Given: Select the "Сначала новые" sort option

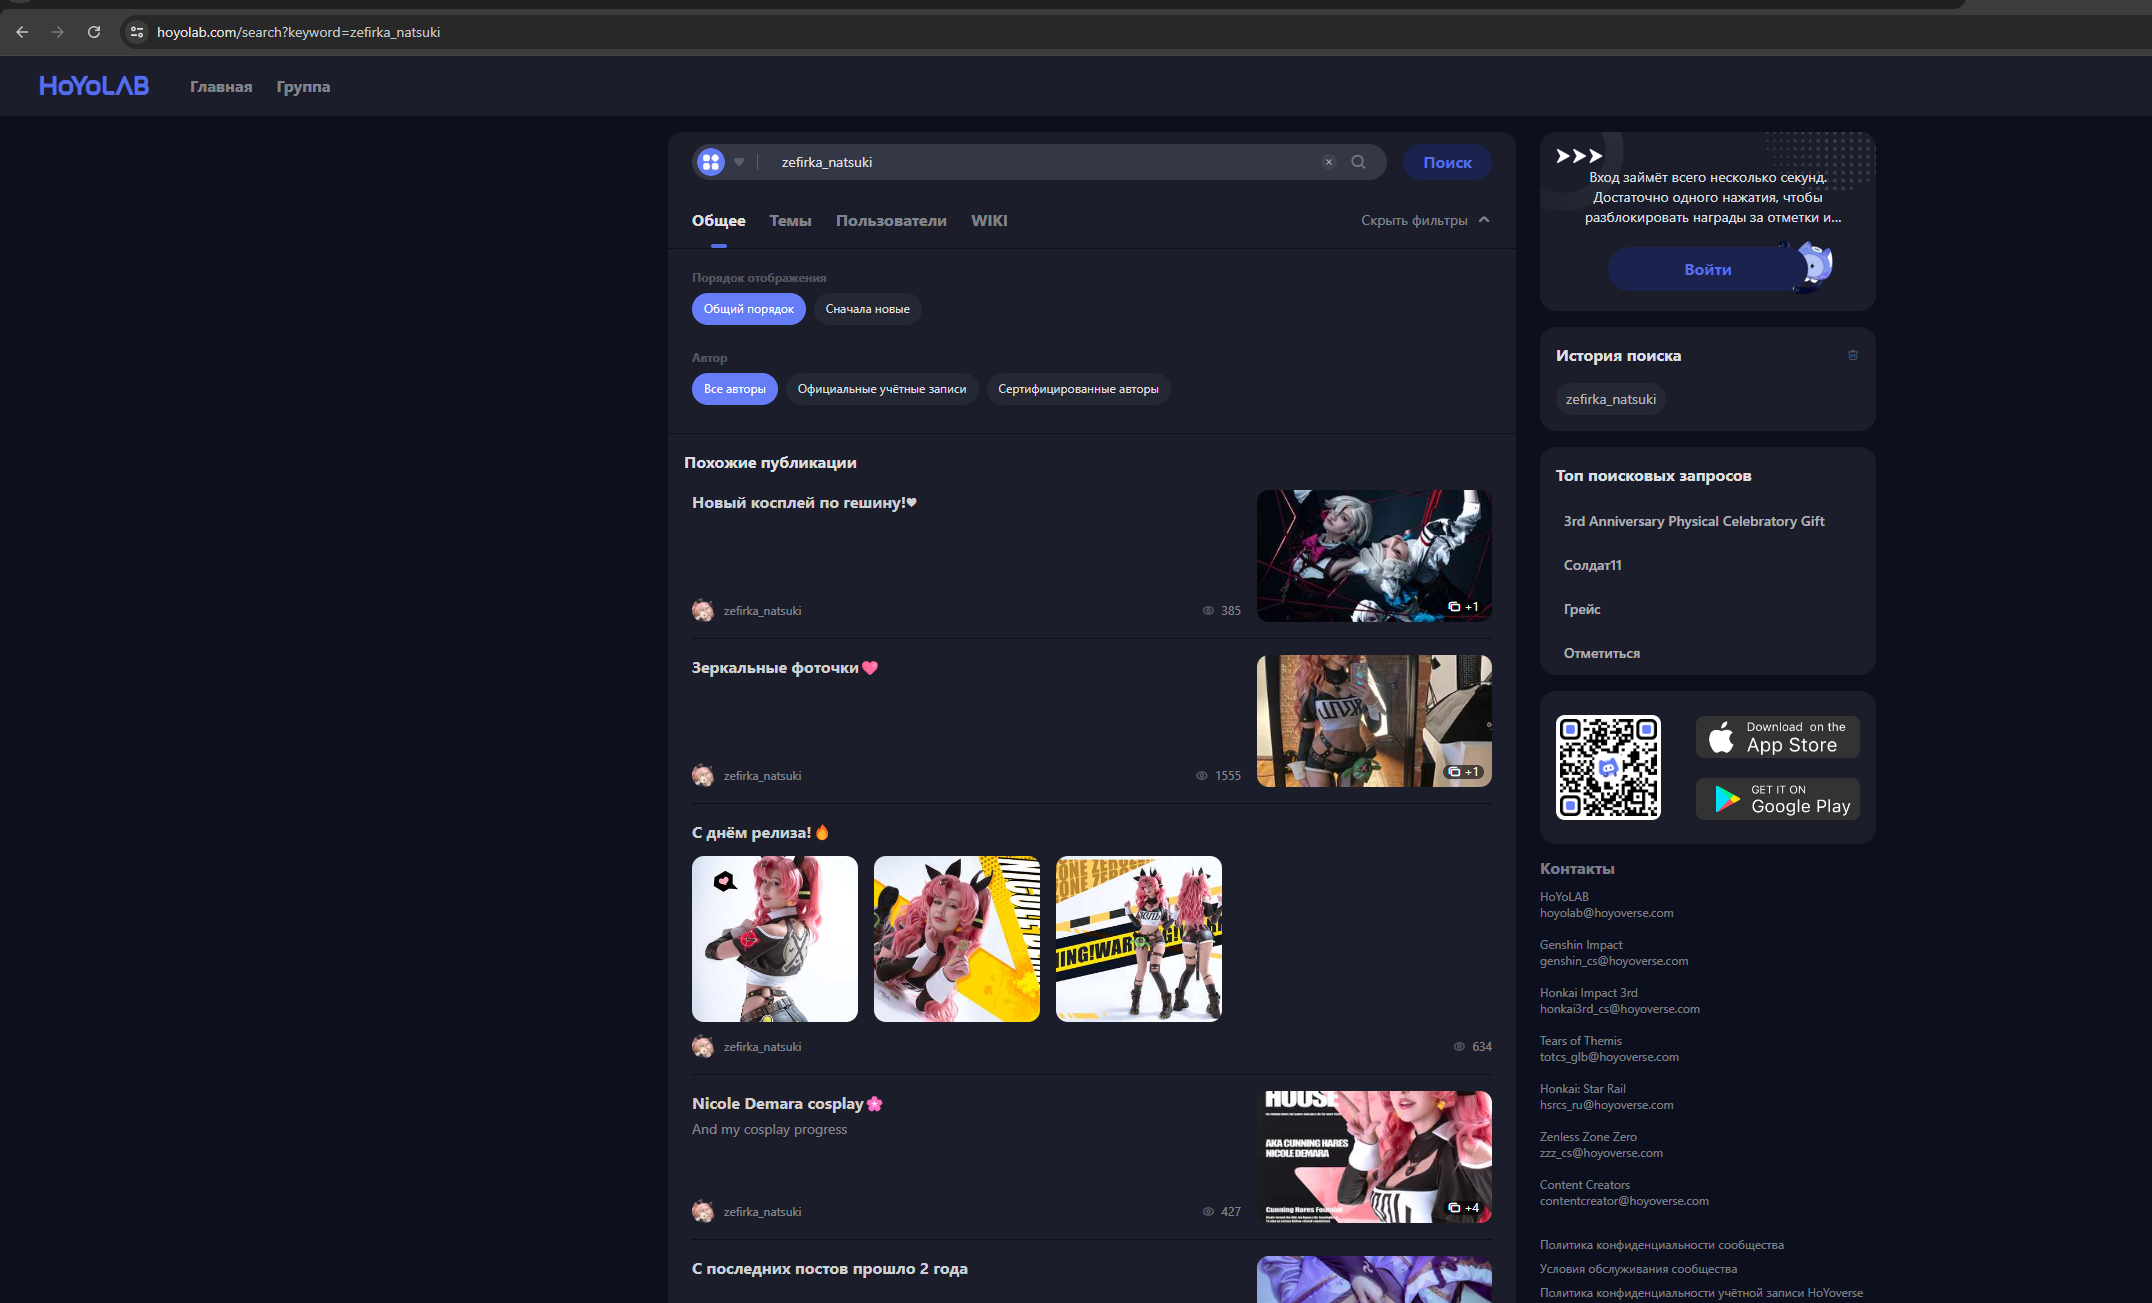Looking at the screenshot, I should (867, 309).
